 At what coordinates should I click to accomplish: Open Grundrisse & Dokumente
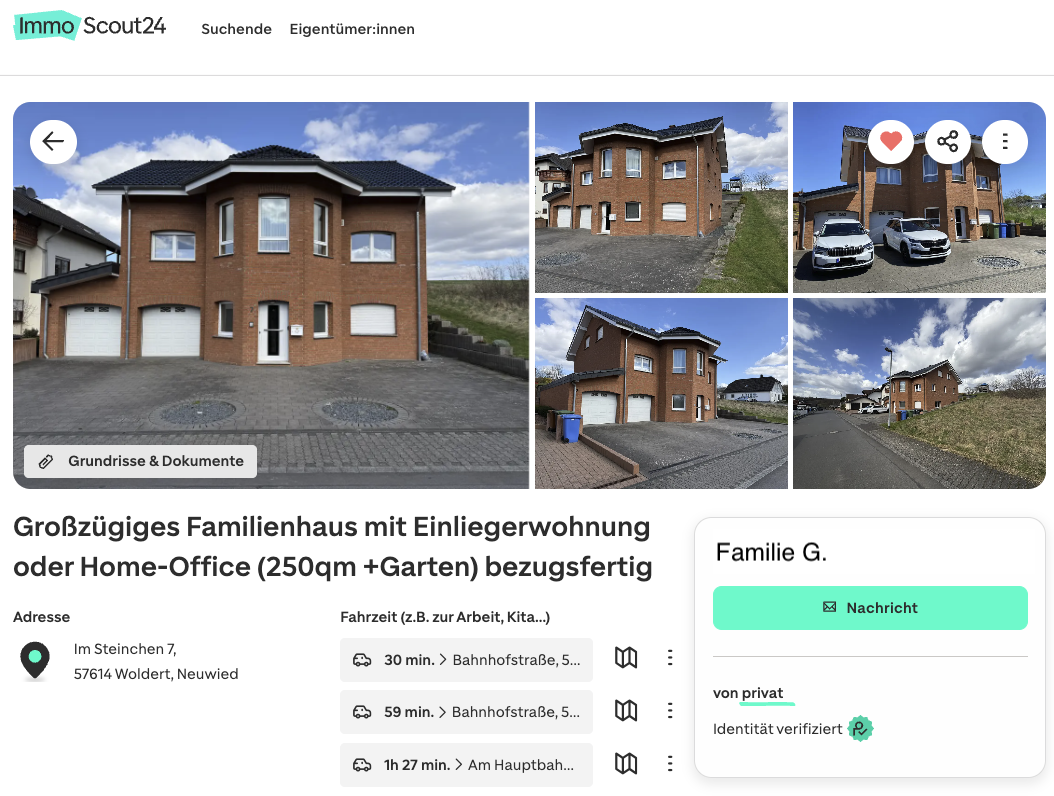point(140,461)
